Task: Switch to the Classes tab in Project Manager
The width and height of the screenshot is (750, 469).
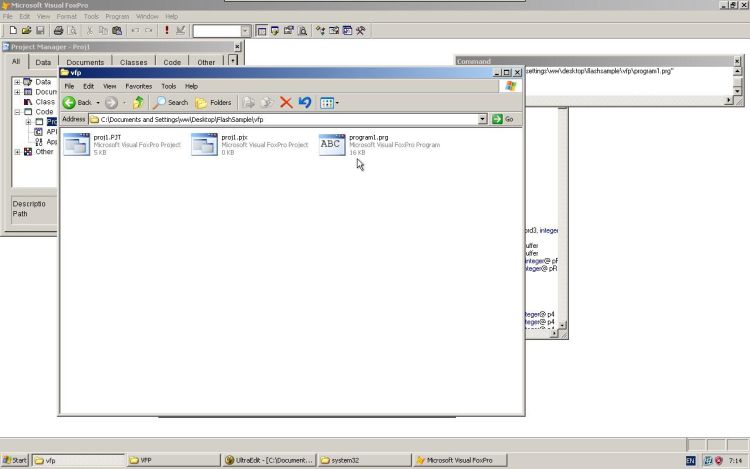Action: click(133, 62)
